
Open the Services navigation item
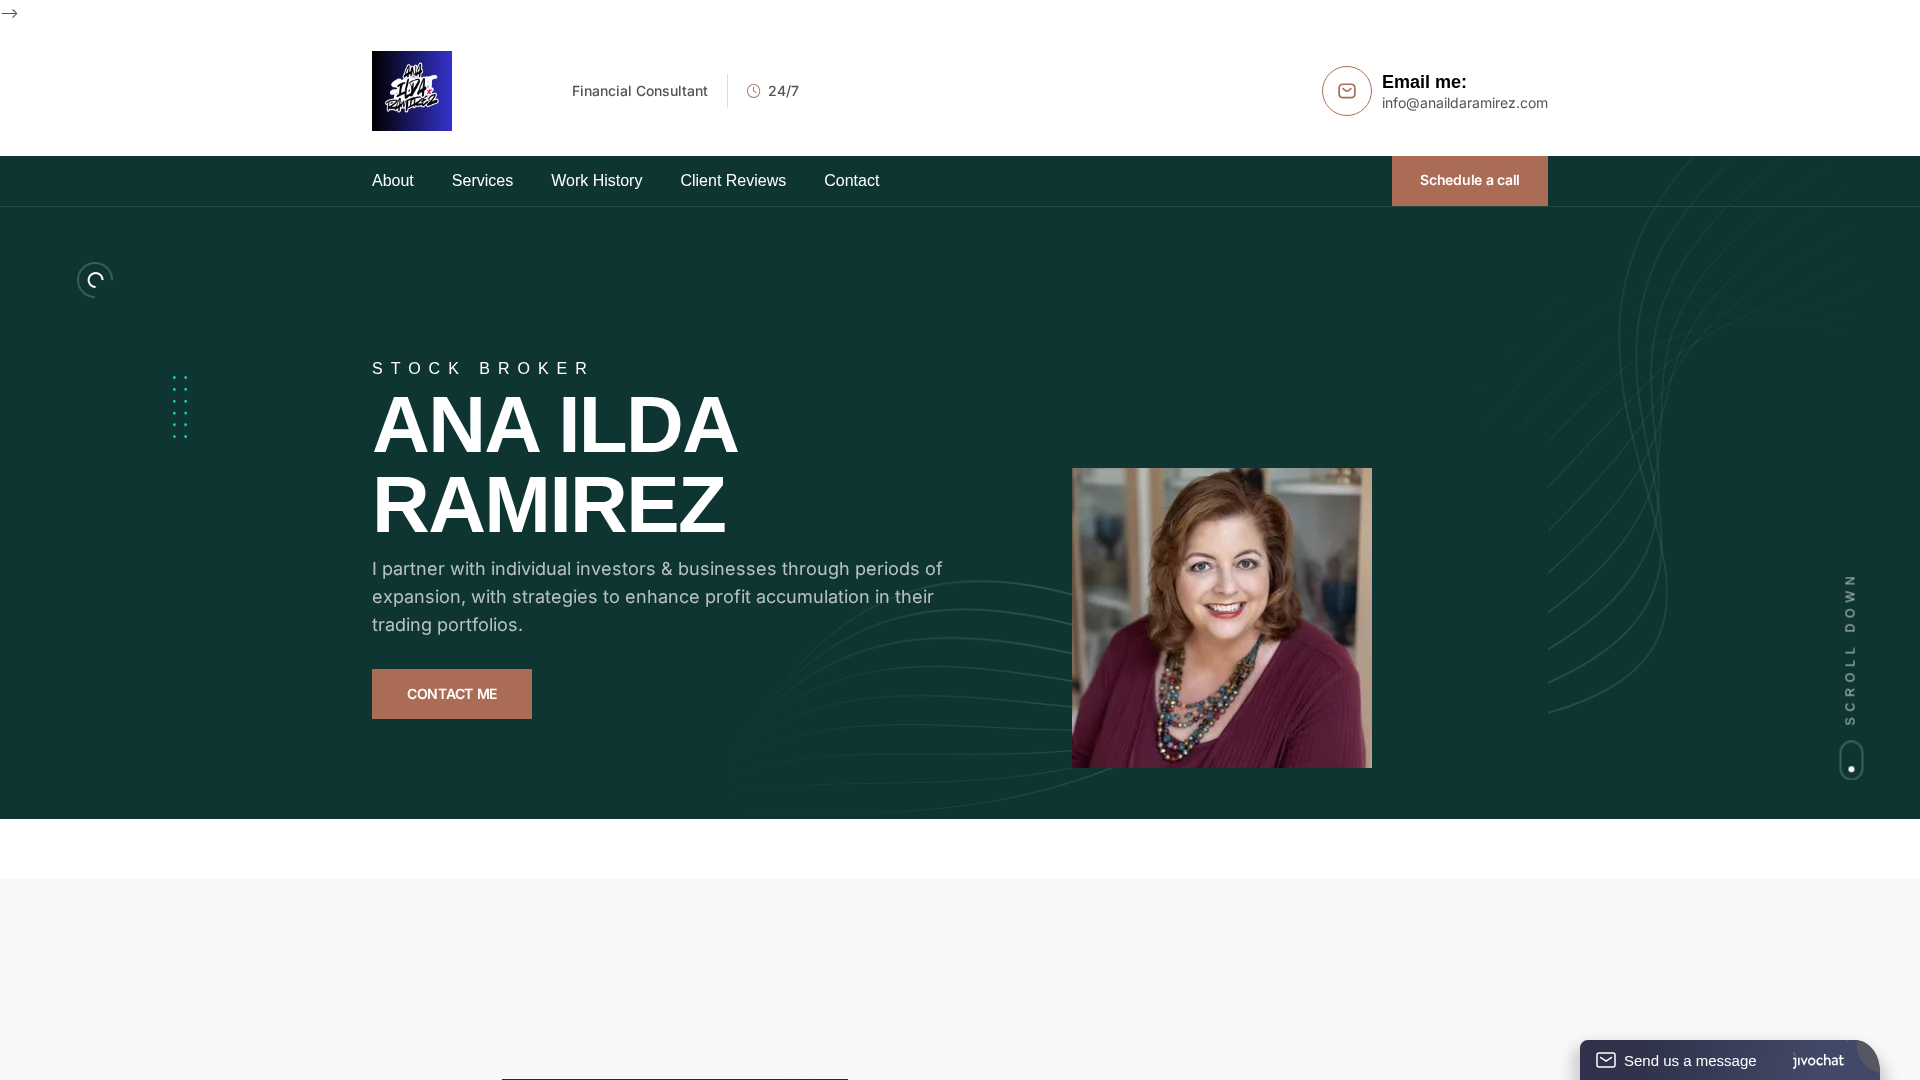(482, 180)
